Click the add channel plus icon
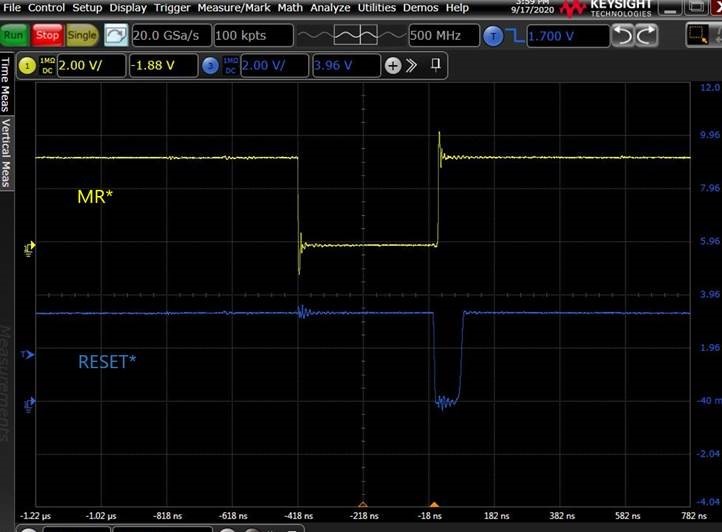Image resolution: width=722 pixels, height=532 pixels. [x=393, y=66]
